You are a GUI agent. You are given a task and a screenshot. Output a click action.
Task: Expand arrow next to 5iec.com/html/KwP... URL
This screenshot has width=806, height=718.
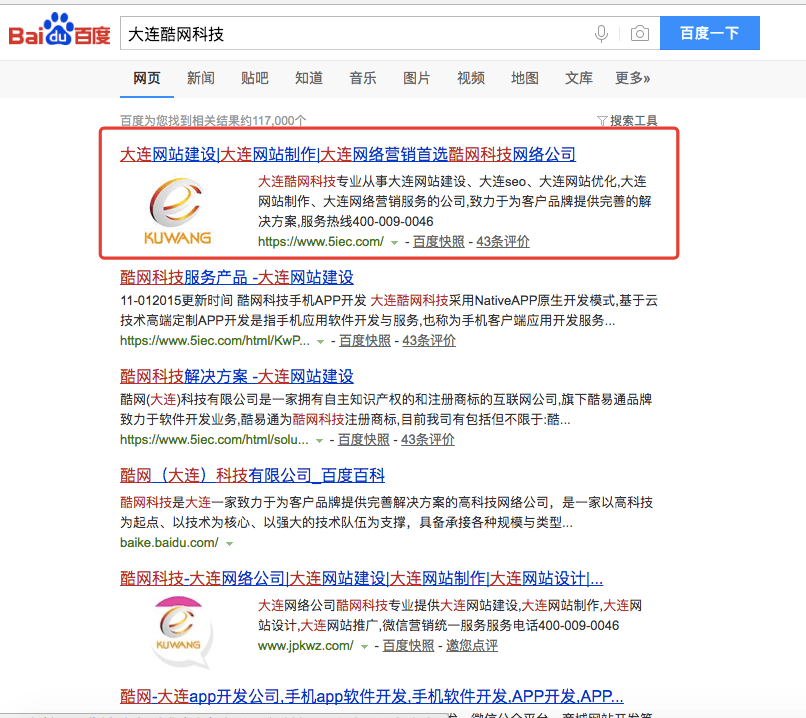pos(320,342)
